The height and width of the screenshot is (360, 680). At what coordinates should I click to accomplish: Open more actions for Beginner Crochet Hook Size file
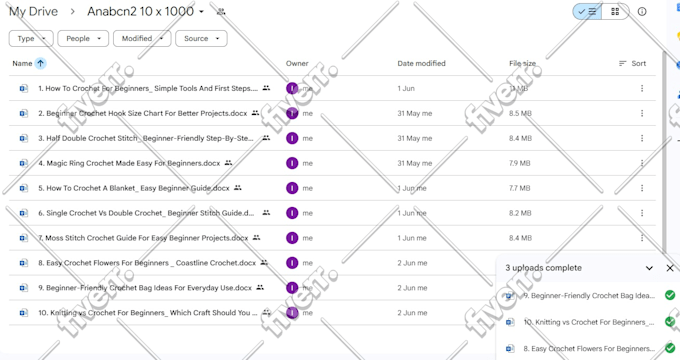coord(642,113)
